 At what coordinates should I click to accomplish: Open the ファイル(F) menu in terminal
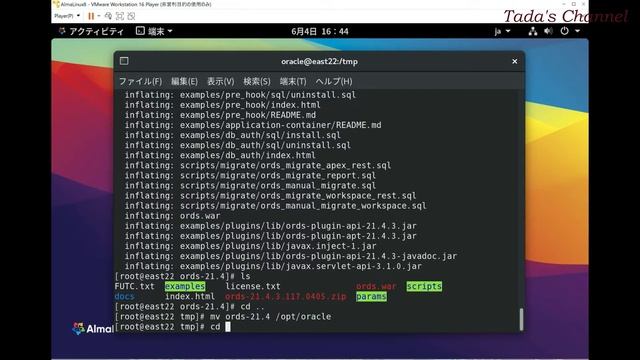pos(140,81)
